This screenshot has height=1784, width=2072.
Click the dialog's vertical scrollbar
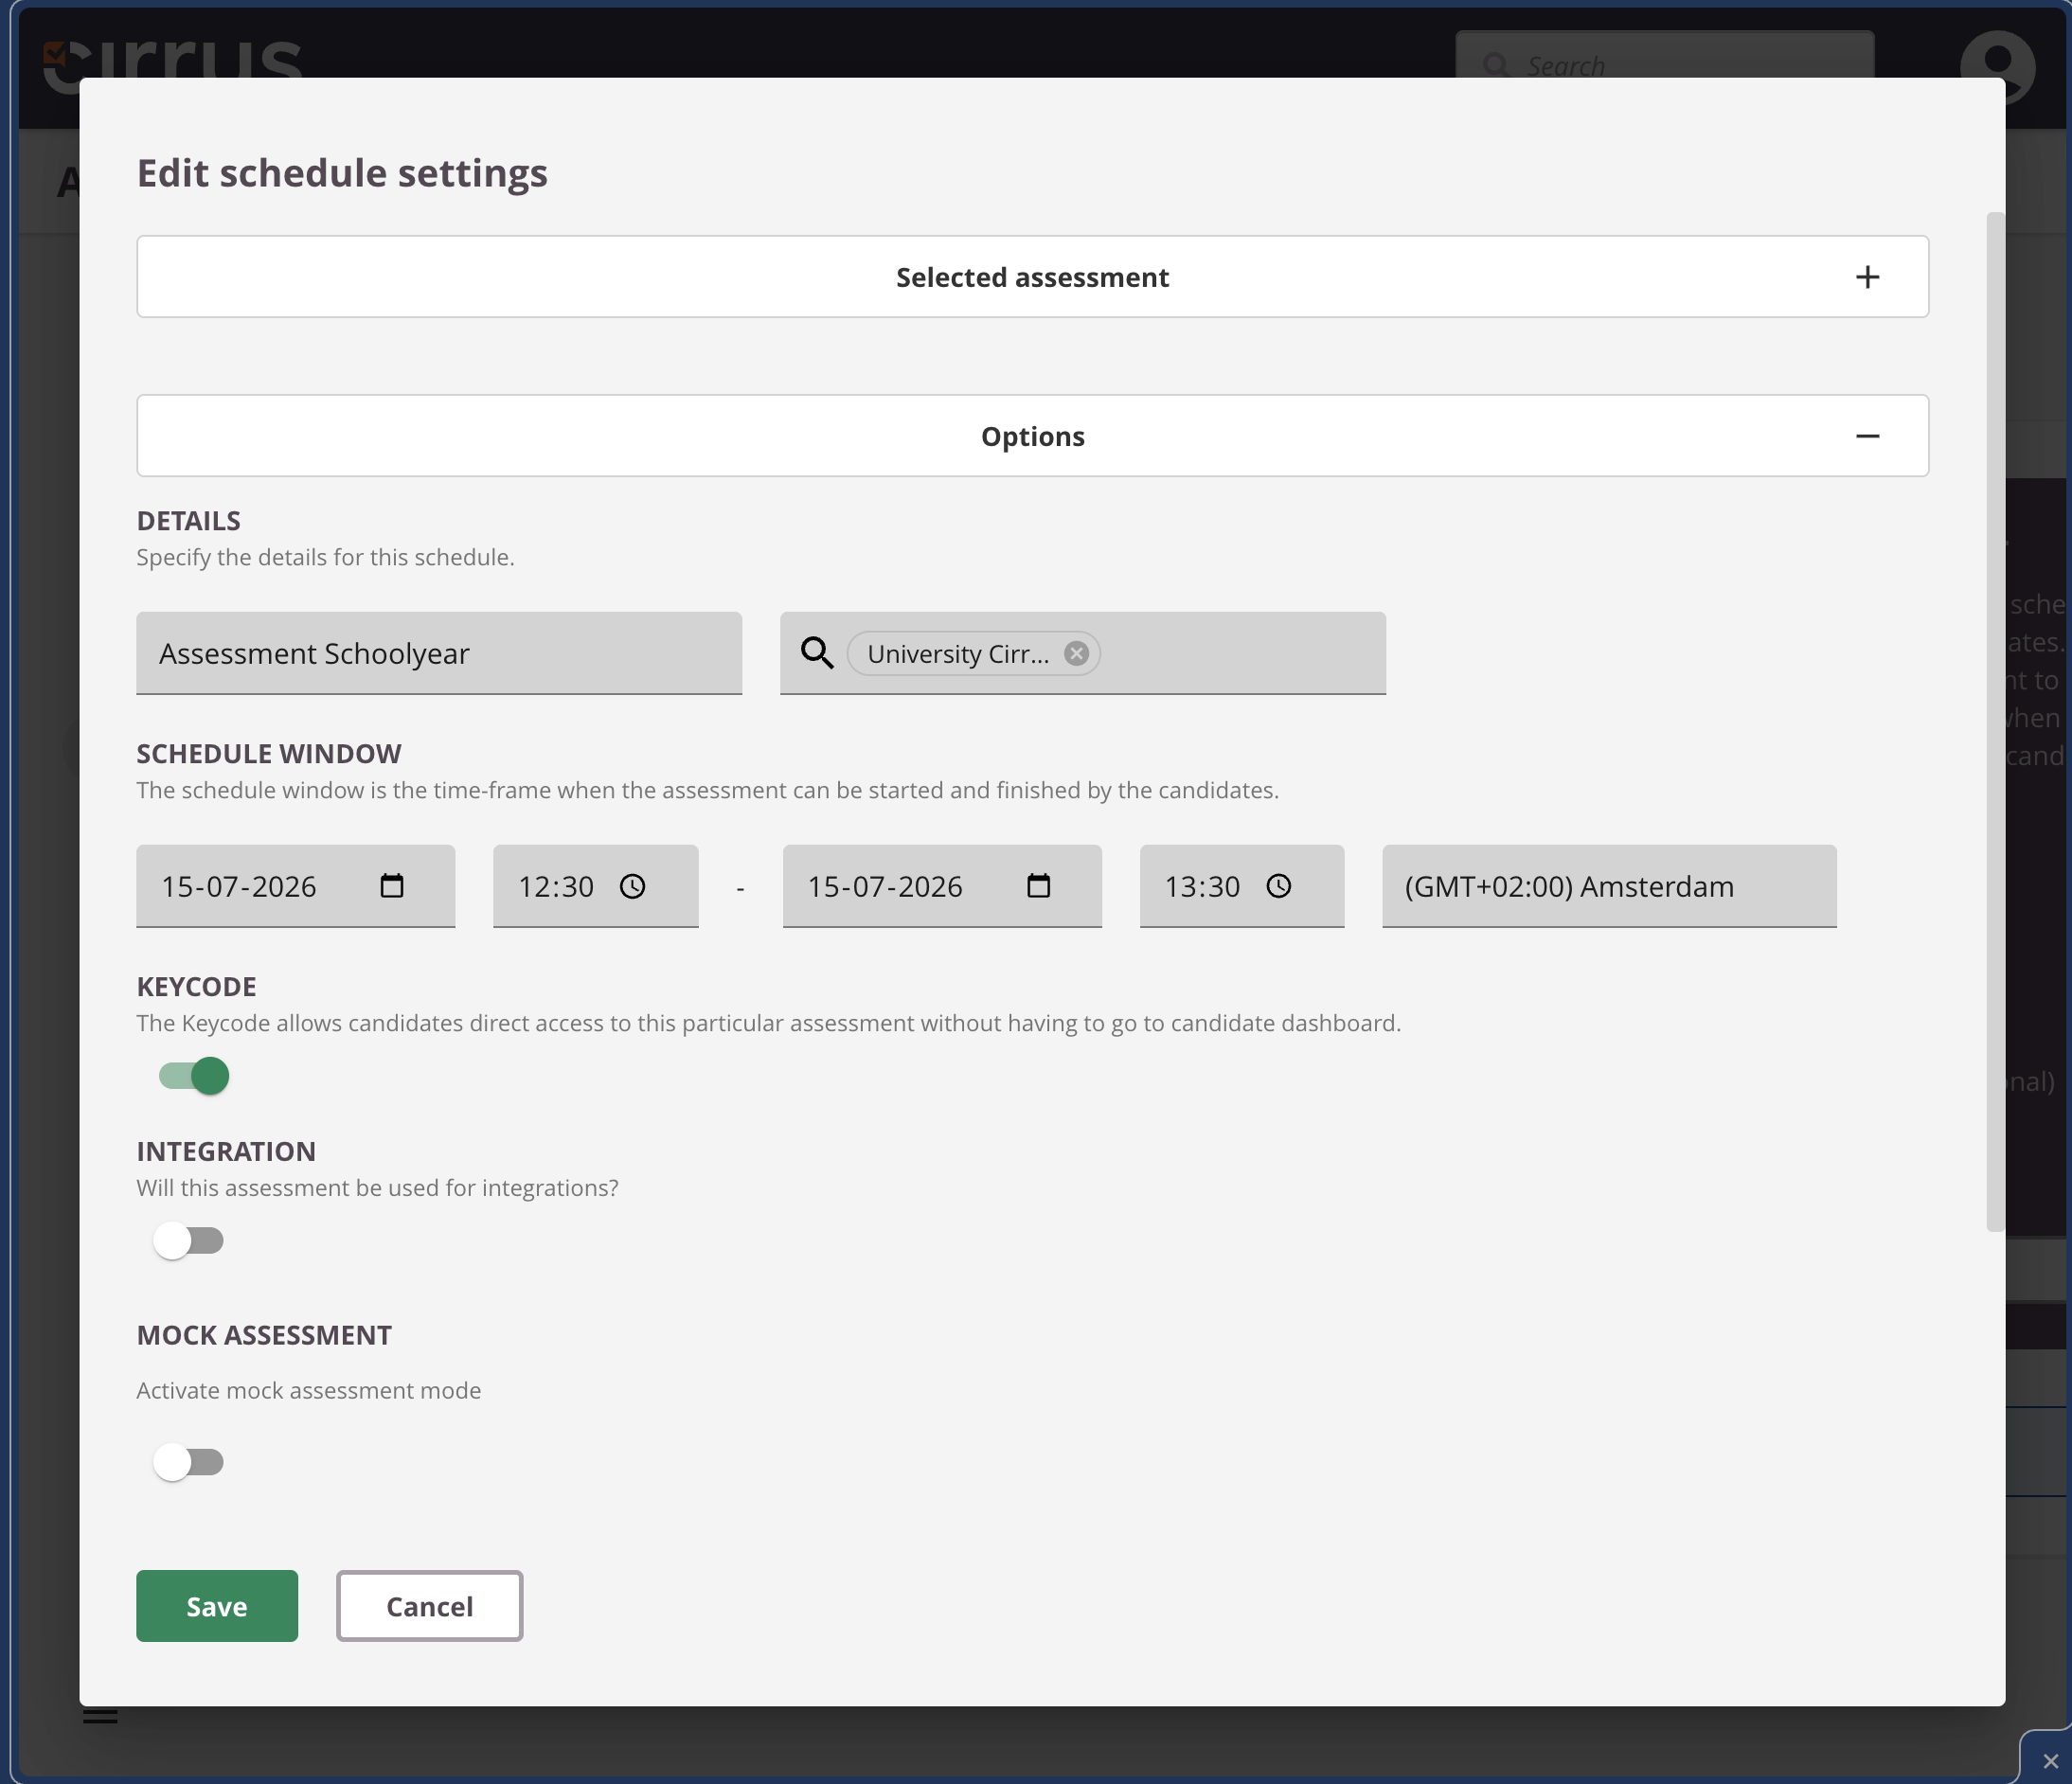click(1995, 722)
